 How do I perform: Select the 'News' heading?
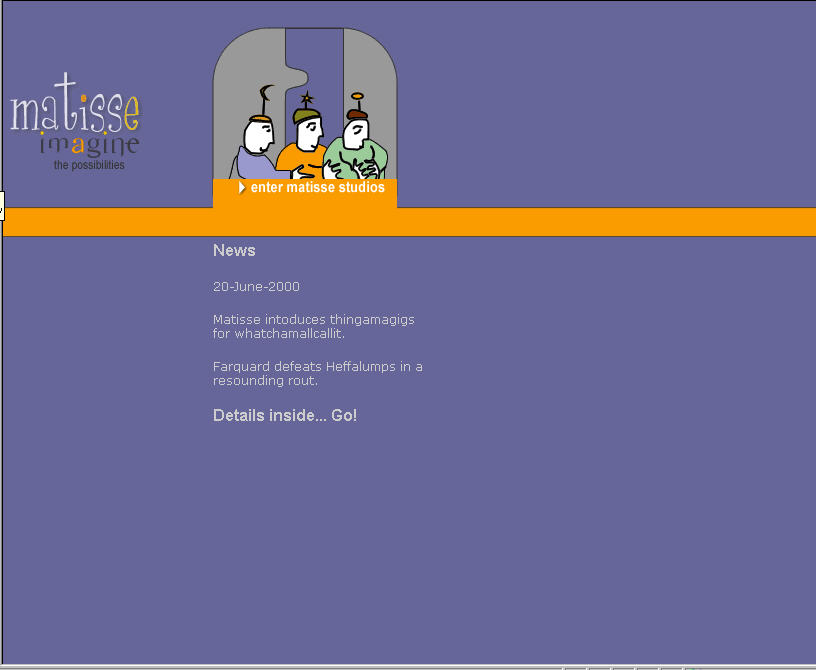[x=234, y=250]
